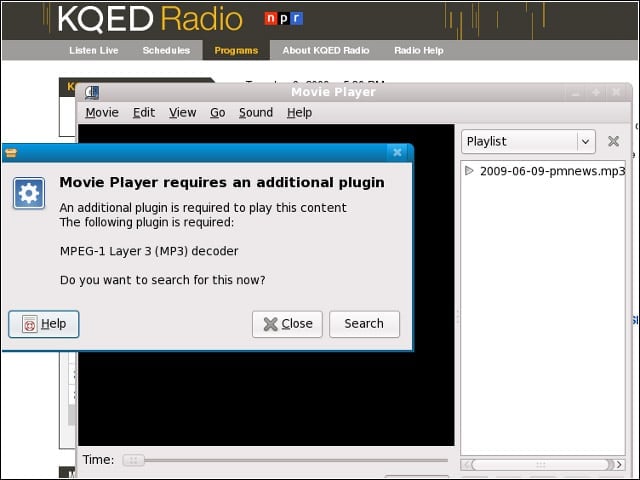Open the Edit menu in Movie Player

tap(144, 112)
